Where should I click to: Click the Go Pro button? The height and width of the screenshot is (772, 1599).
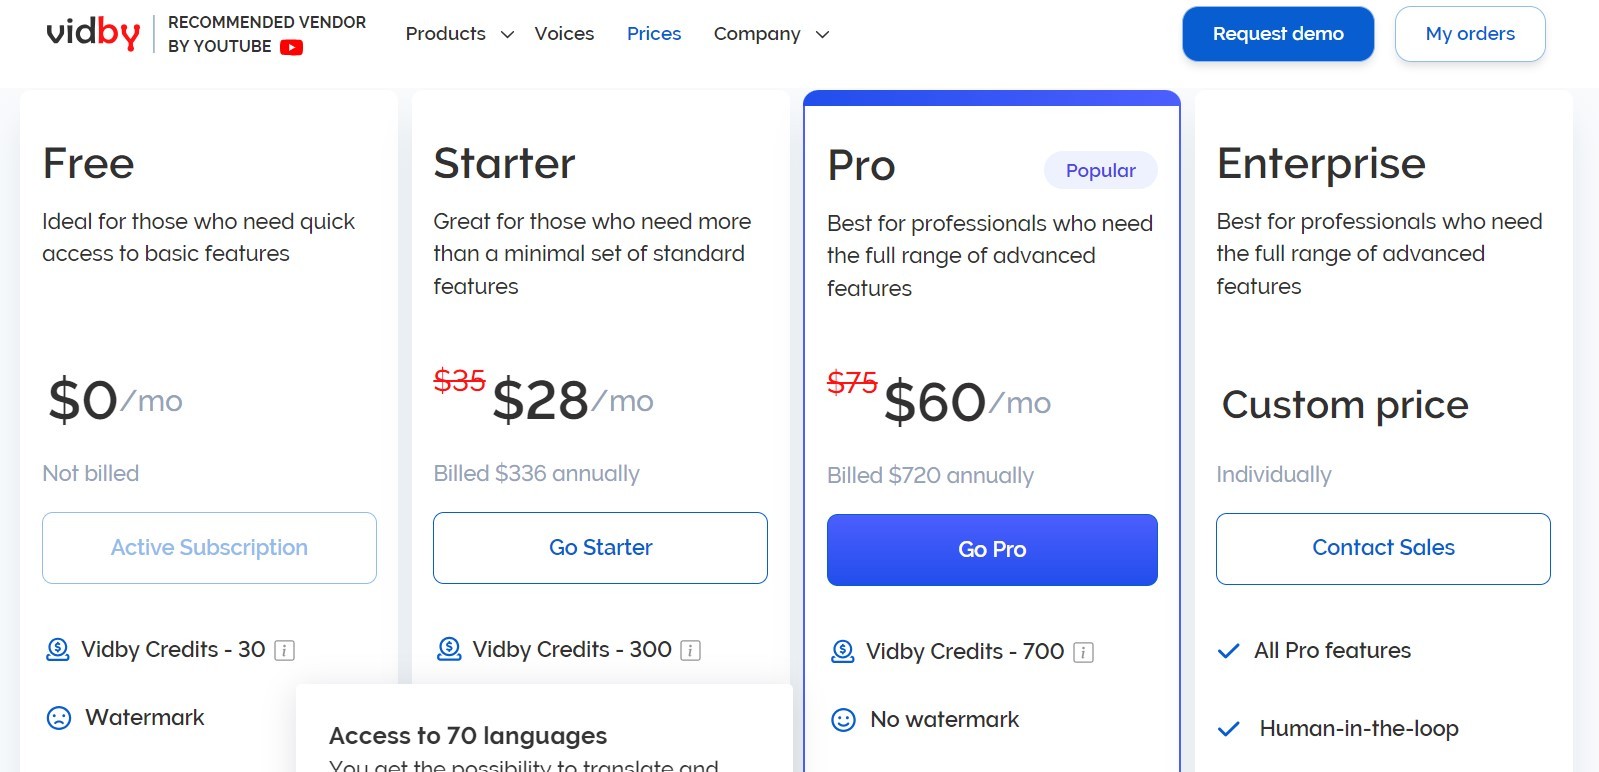coord(991,549)
